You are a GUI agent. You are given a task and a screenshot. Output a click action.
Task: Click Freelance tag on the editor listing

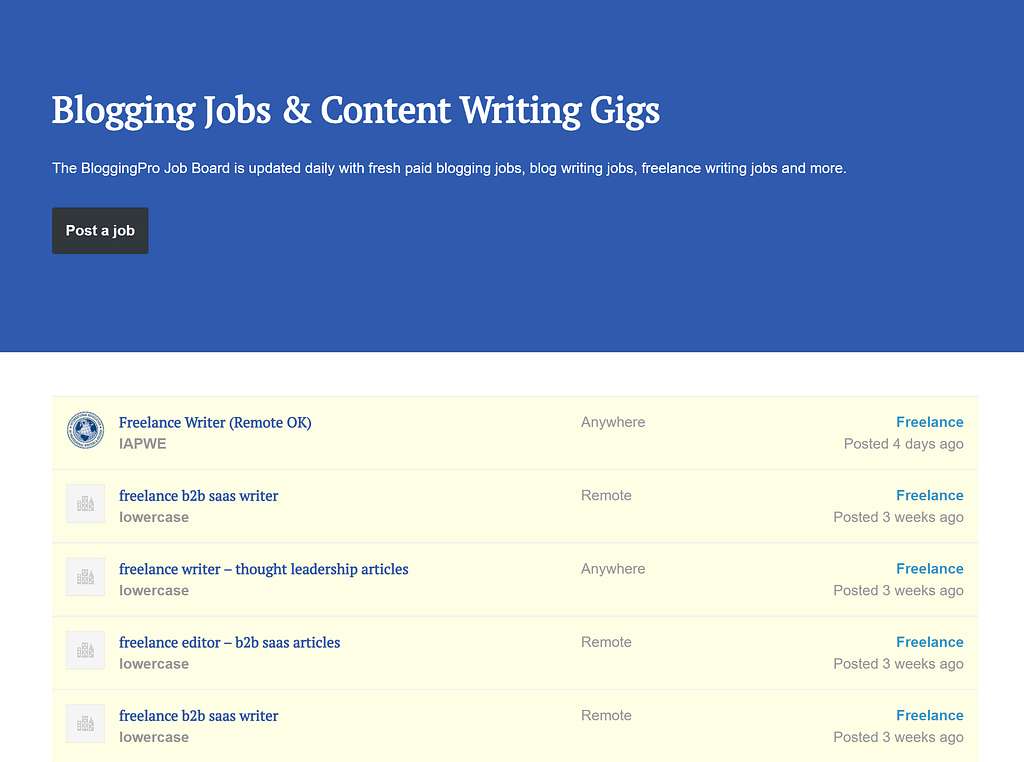[929, 642]
